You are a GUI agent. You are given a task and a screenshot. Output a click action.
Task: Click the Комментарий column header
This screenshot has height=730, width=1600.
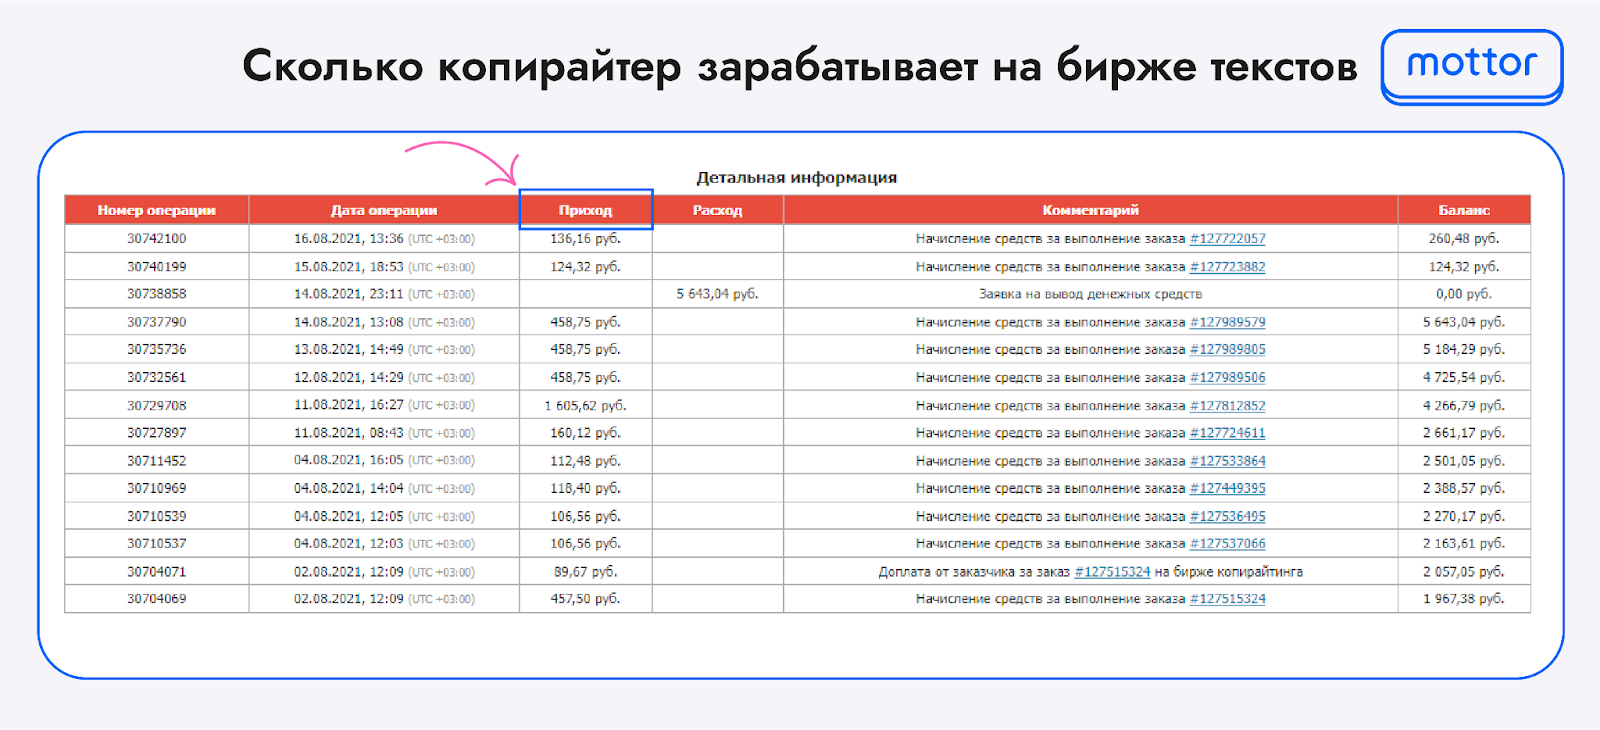coord(1090,210)
